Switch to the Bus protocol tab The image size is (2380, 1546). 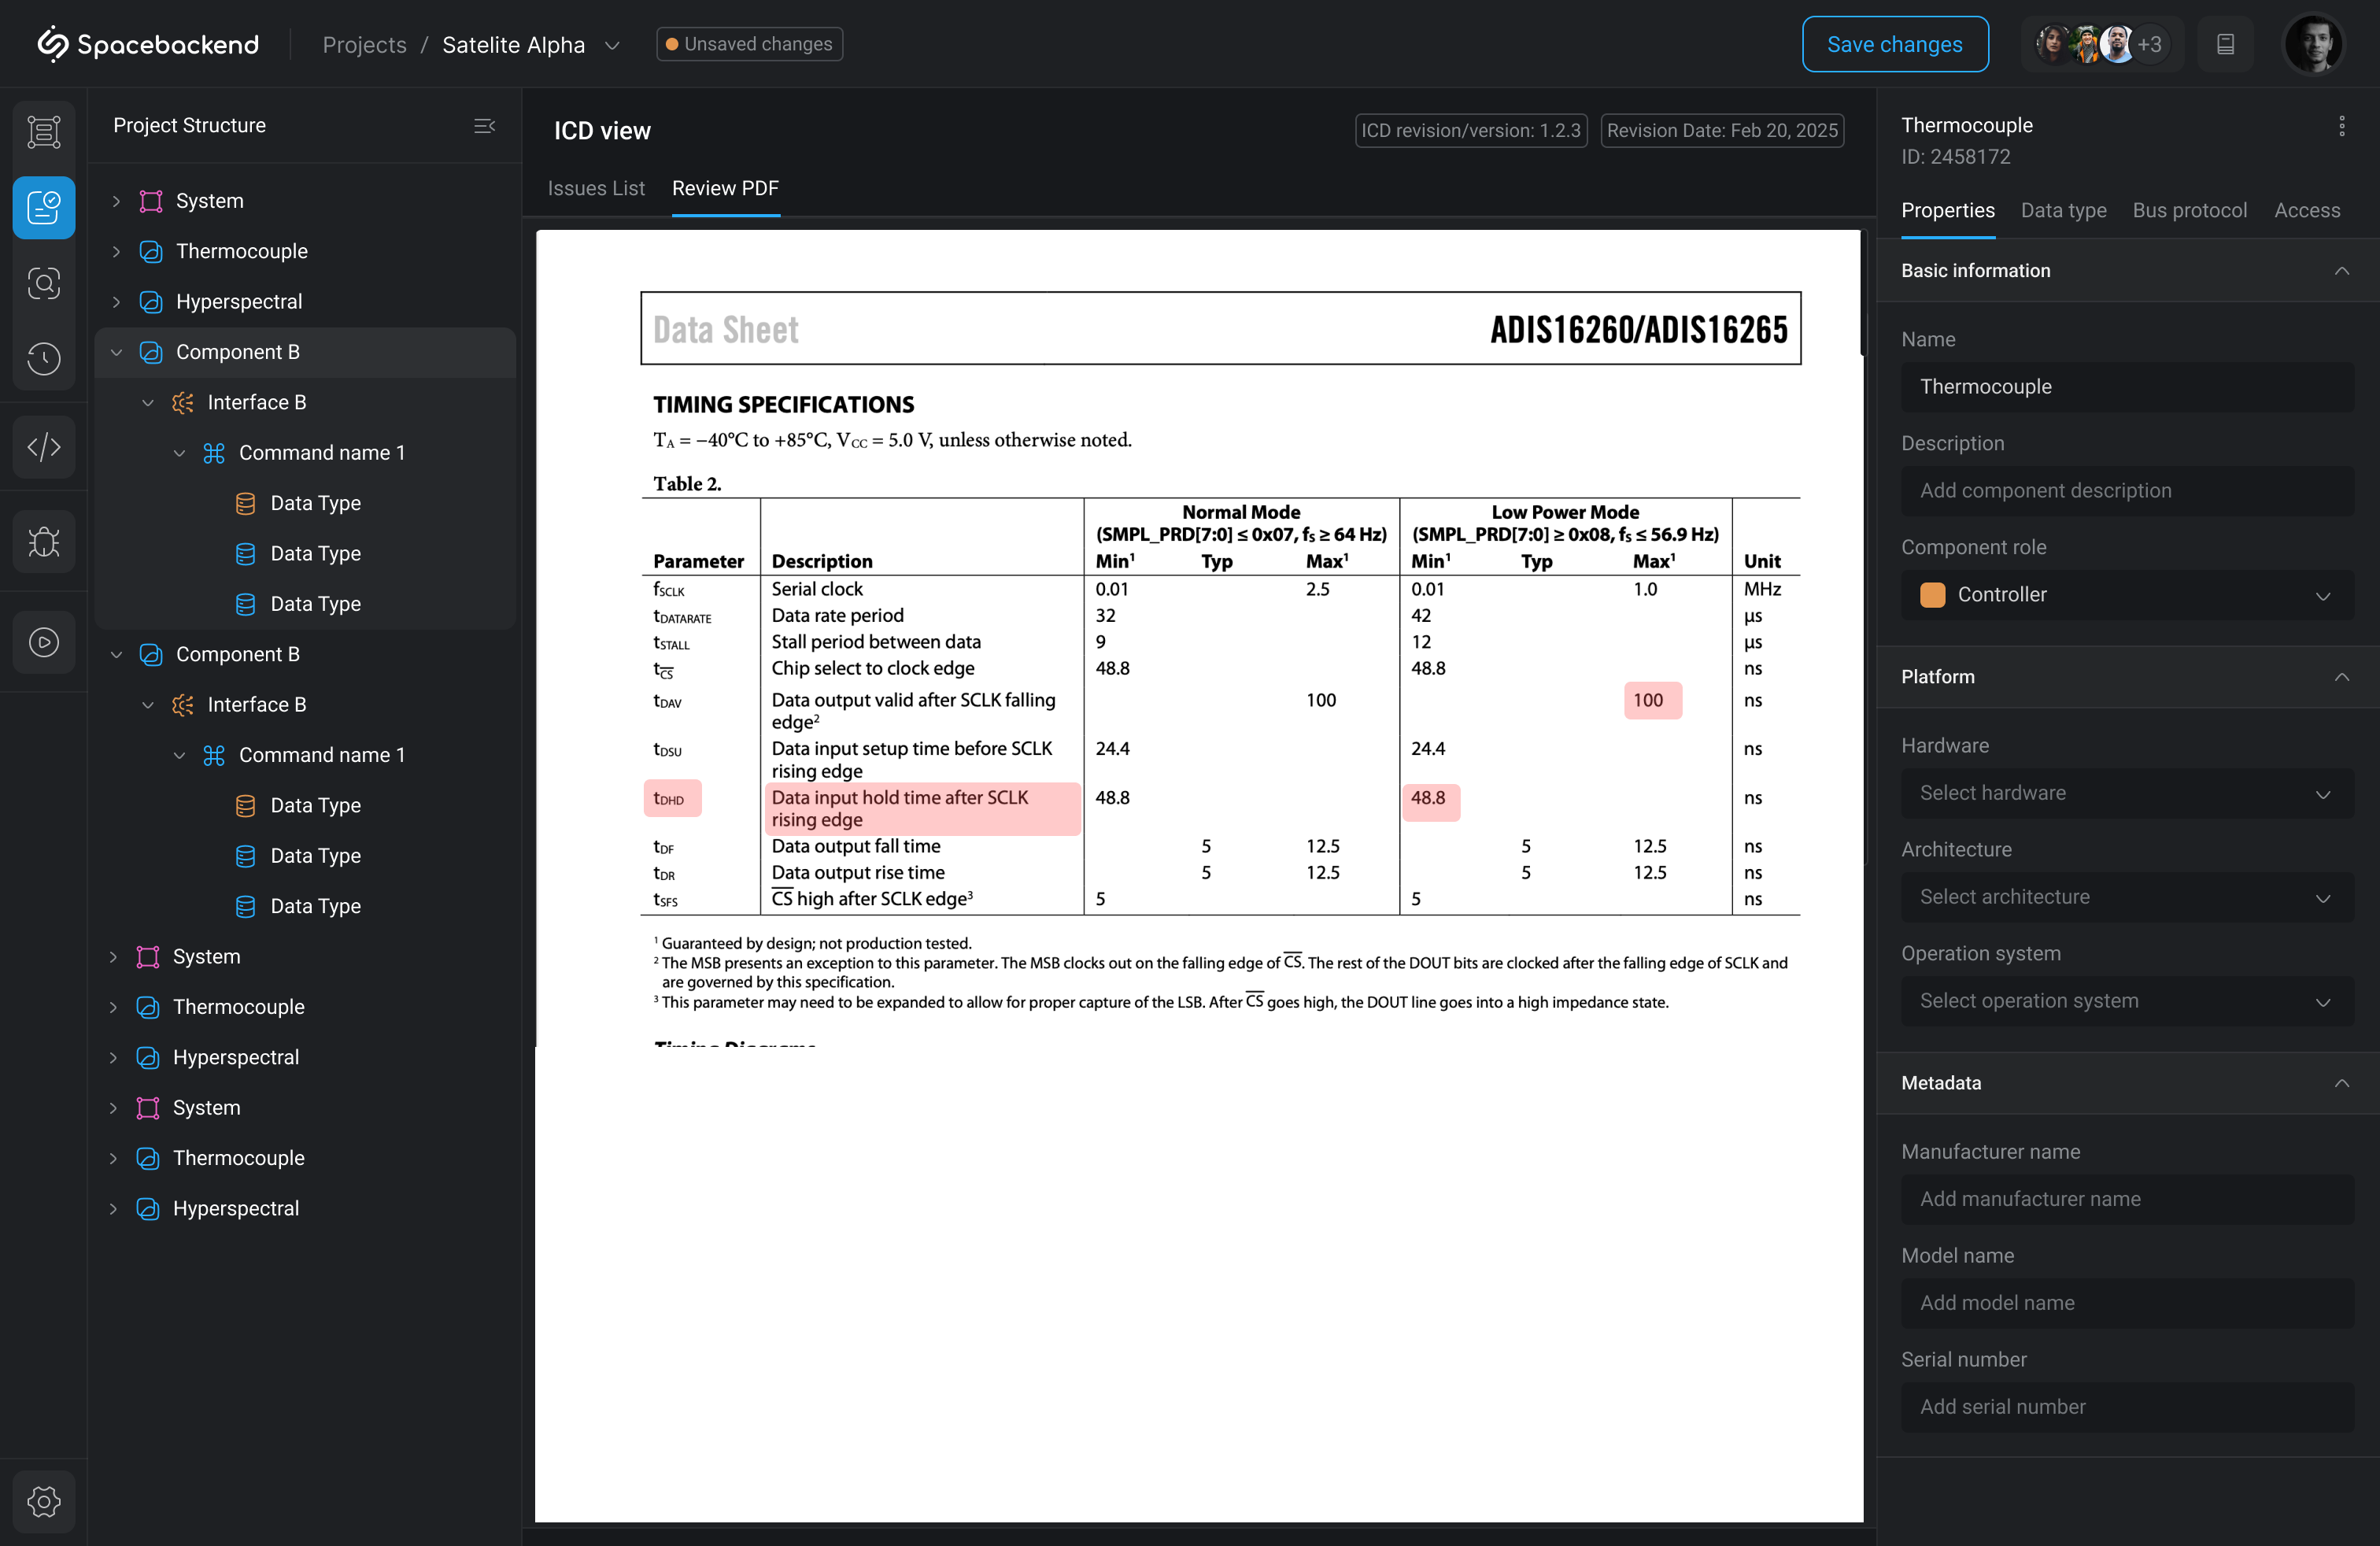point(2189,210)
